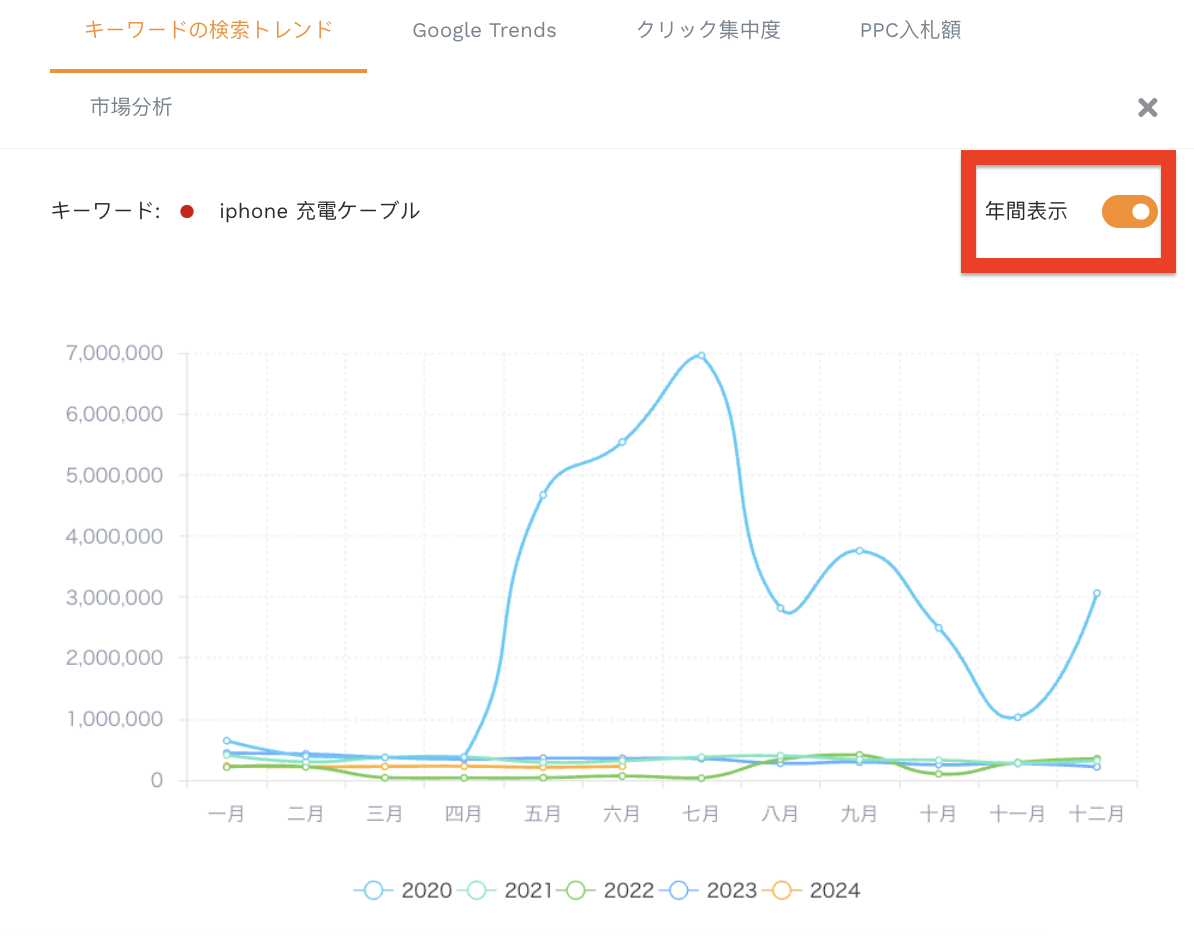
Task: Select the 2020 data point at 六月
Action: click(622, 442)
